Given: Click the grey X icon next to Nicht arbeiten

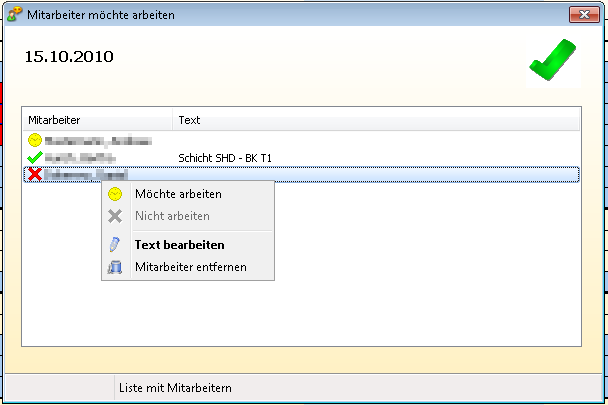Looking at the screenshot, I should [115, 216].
